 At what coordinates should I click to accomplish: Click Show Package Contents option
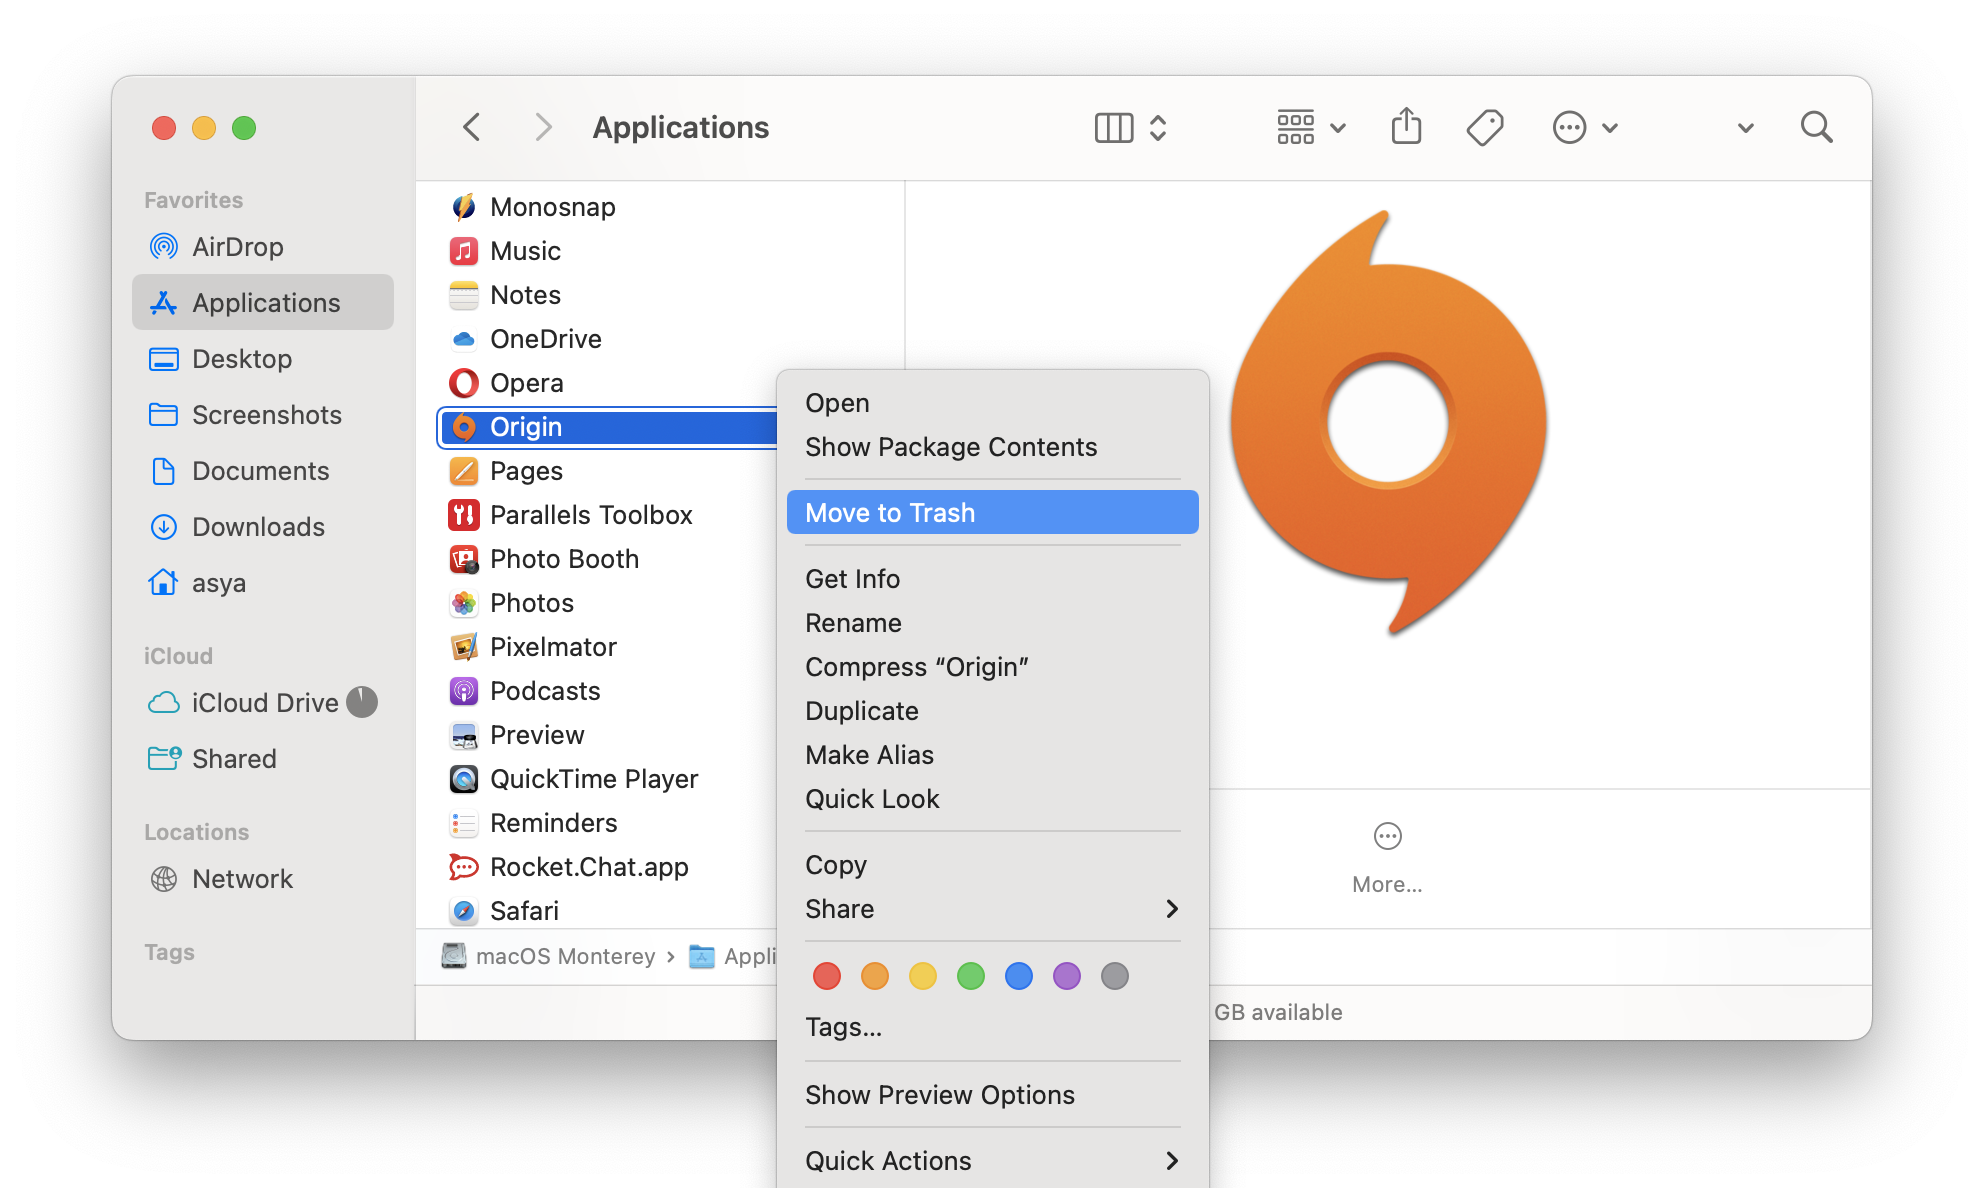[950, 446]
